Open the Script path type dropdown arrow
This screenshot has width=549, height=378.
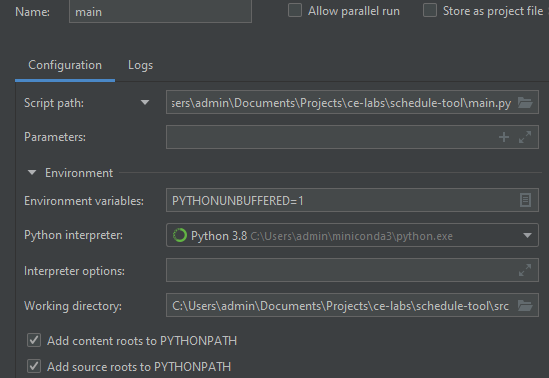pyautogui.click(x=145, y=103)
